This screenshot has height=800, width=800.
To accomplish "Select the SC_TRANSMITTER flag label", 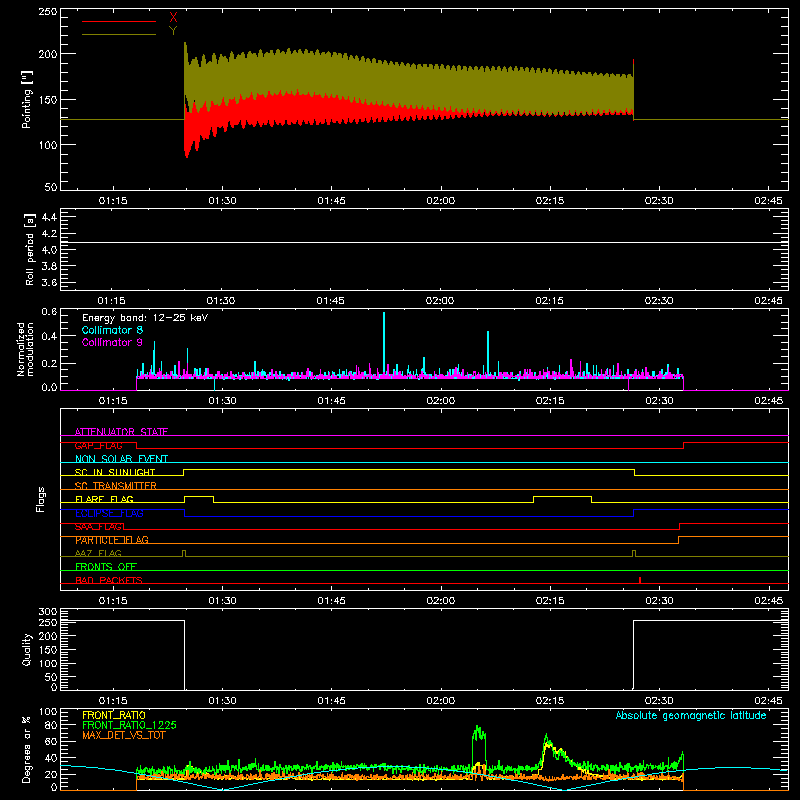I will 116,486.
